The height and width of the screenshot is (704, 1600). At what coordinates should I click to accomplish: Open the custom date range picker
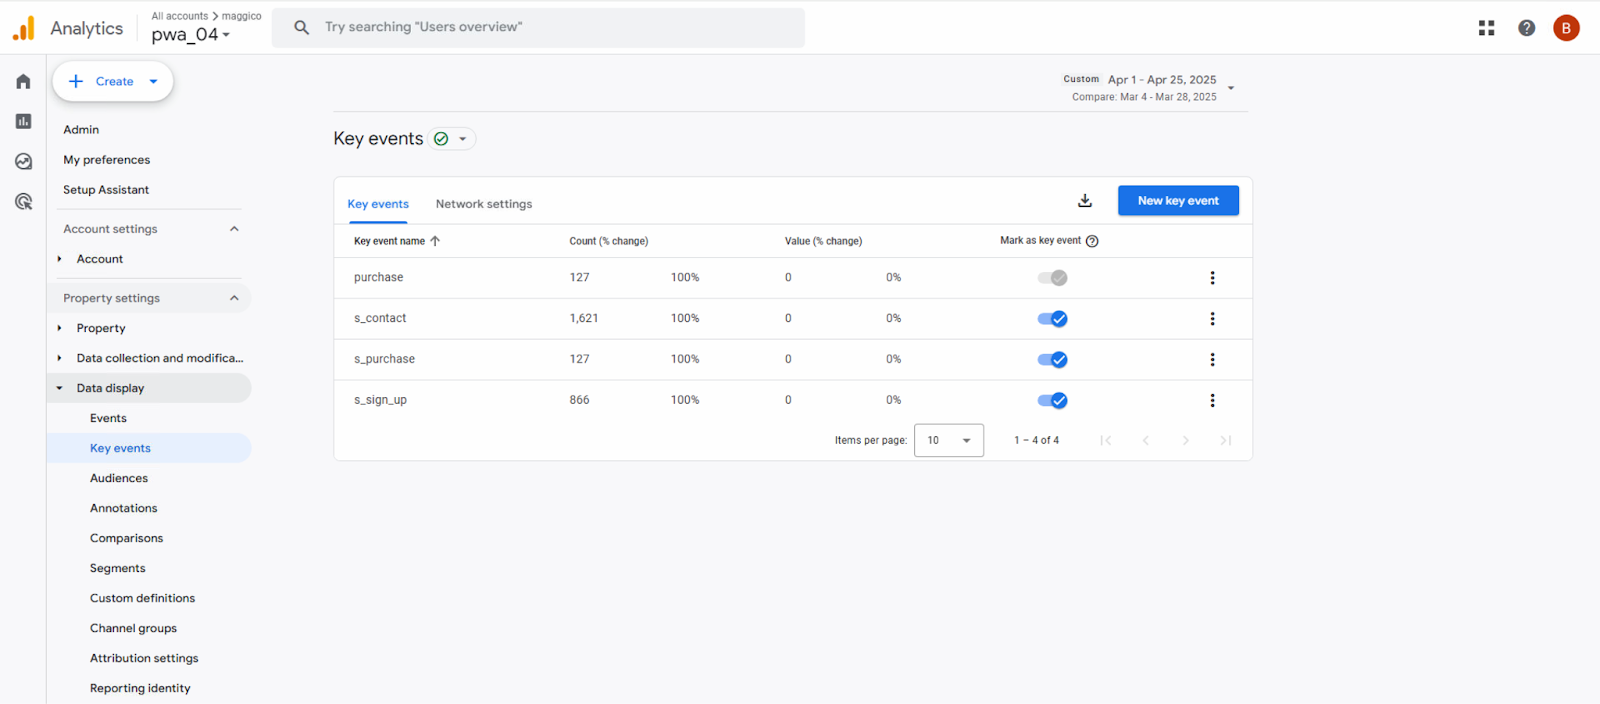coord(1150,88)
